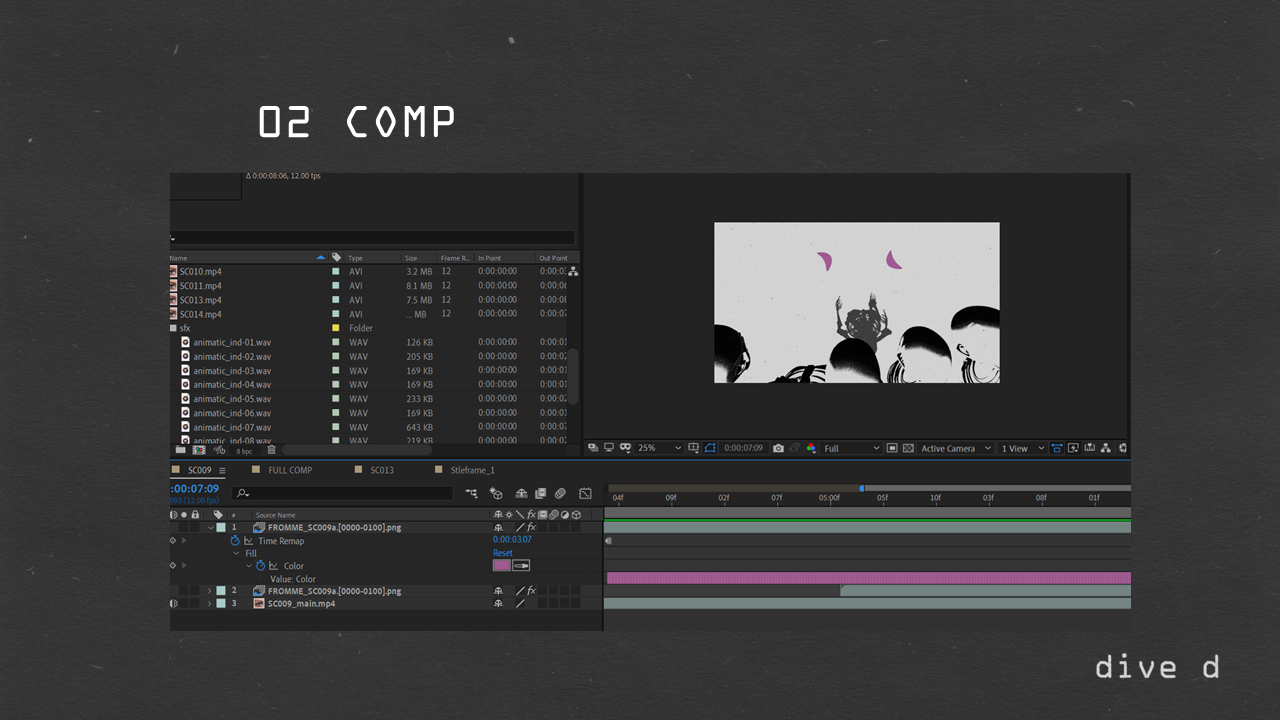Screen dimensions: 1280x720
Task: Collapse layer 1 FROMME_SC009a properties
Action: pyautogui.click(x=211, y=527)
